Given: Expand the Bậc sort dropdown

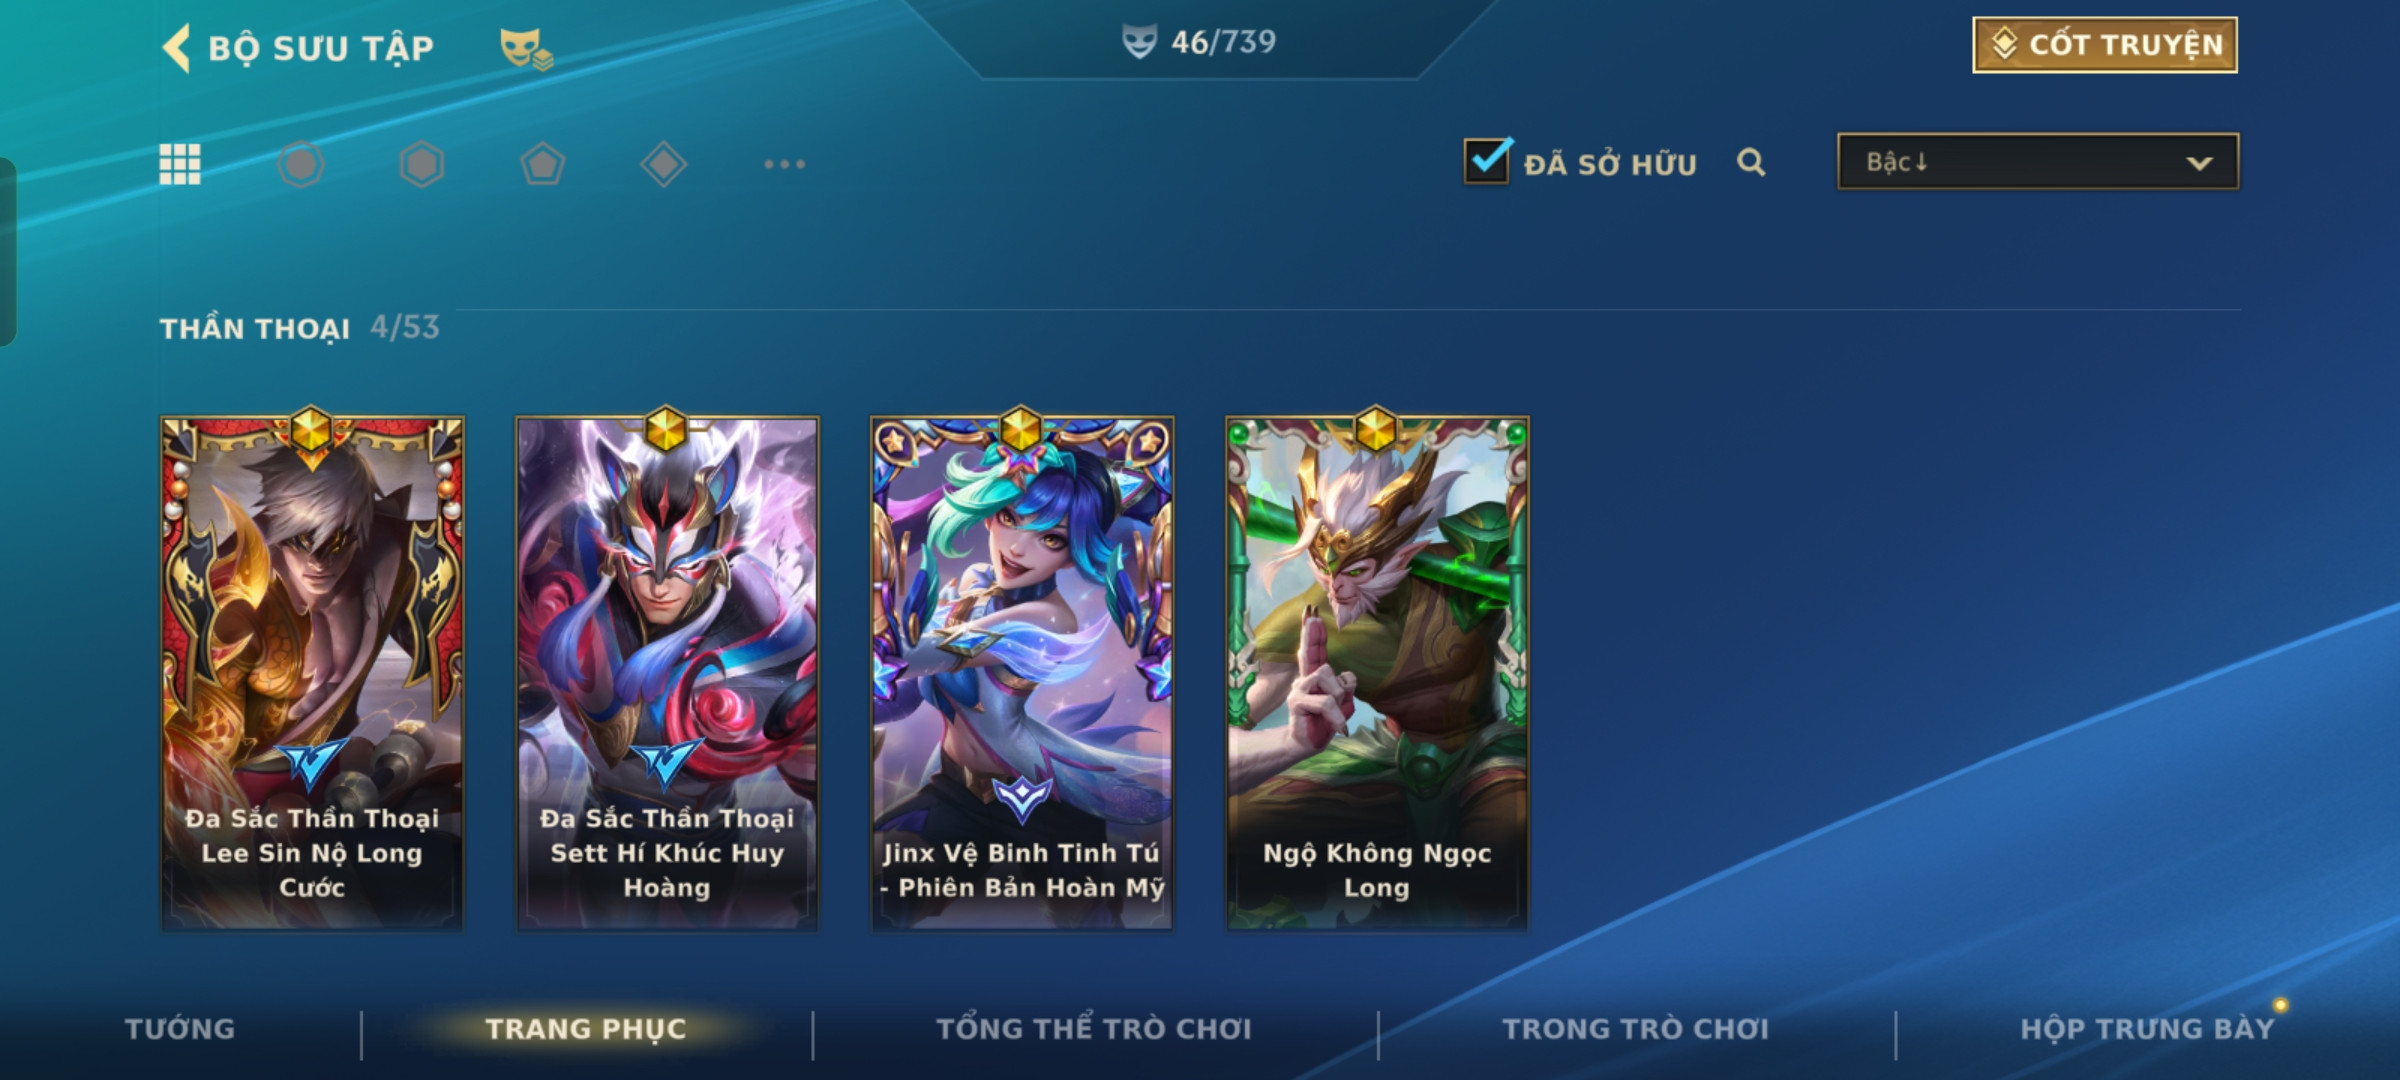Looking at the screenshot, I should (x=2038, y=162).
